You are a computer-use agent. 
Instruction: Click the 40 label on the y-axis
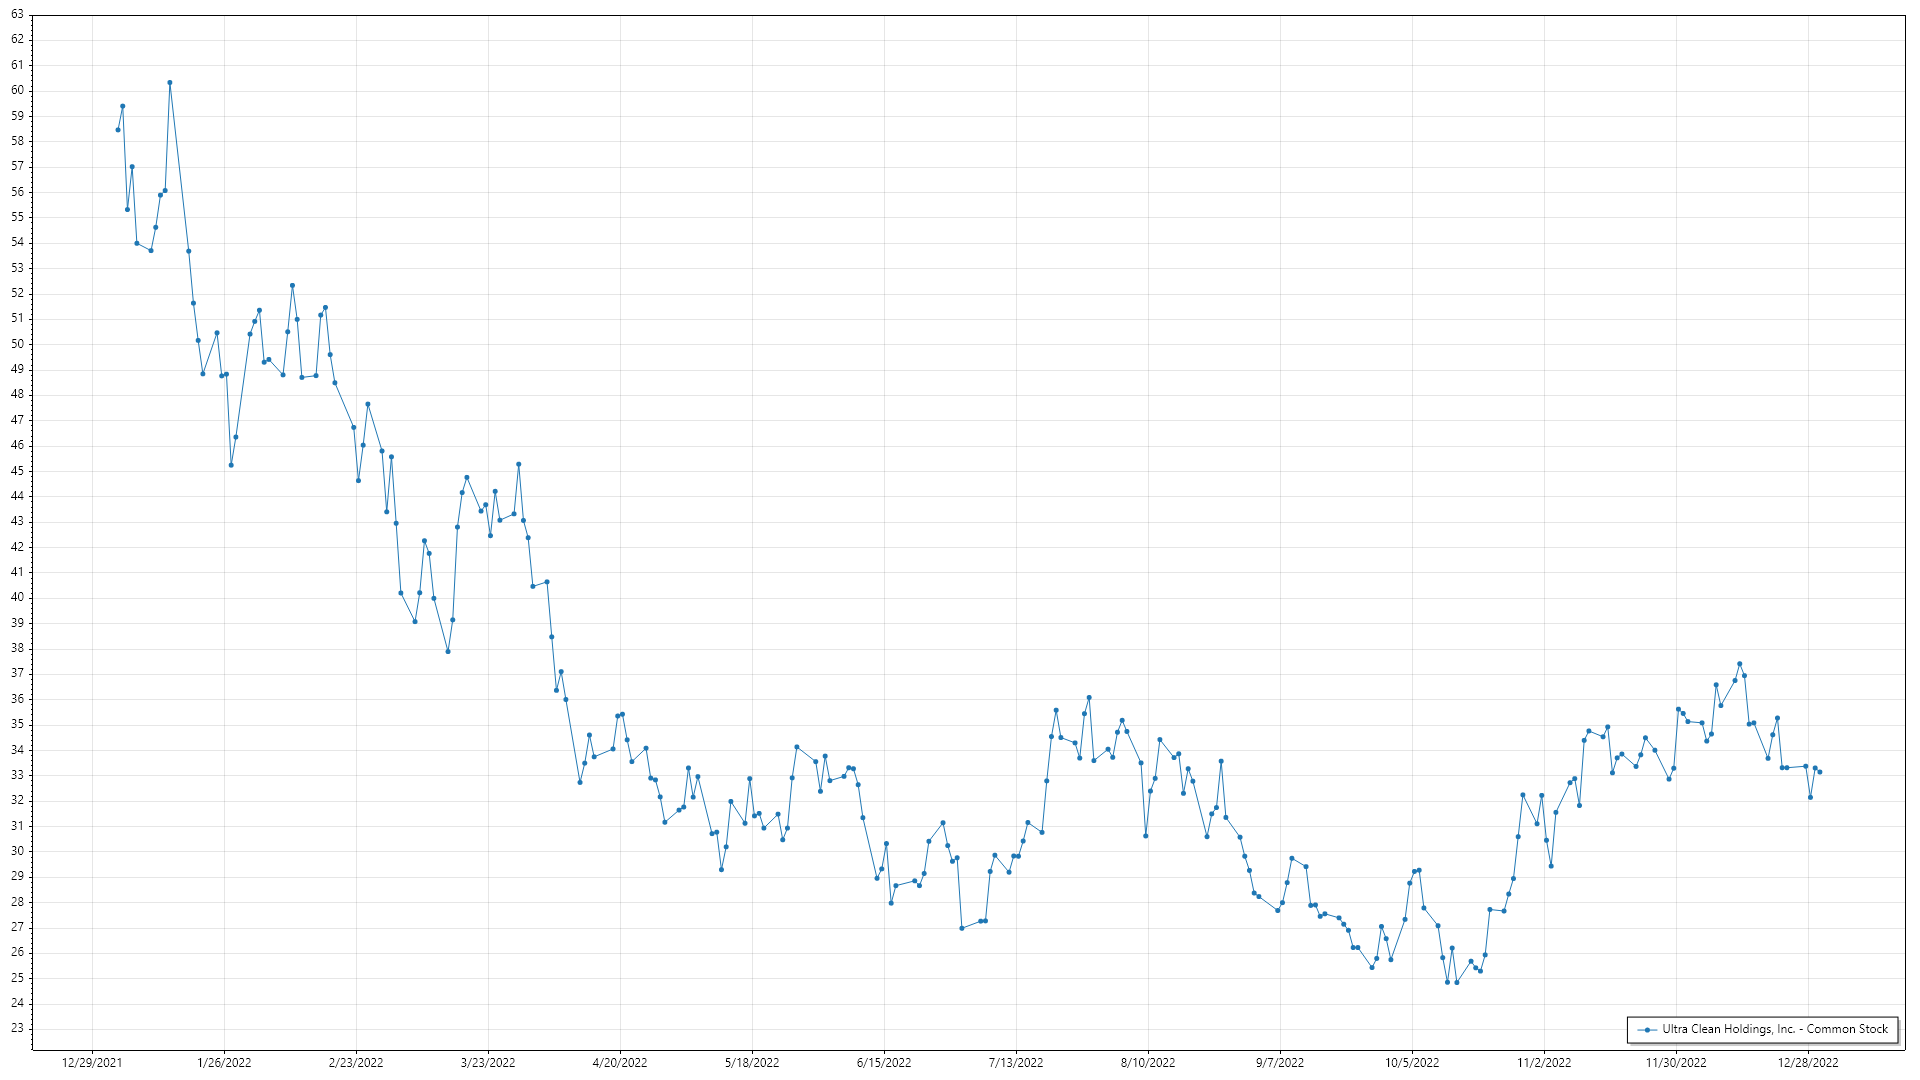tap(17, 597)
